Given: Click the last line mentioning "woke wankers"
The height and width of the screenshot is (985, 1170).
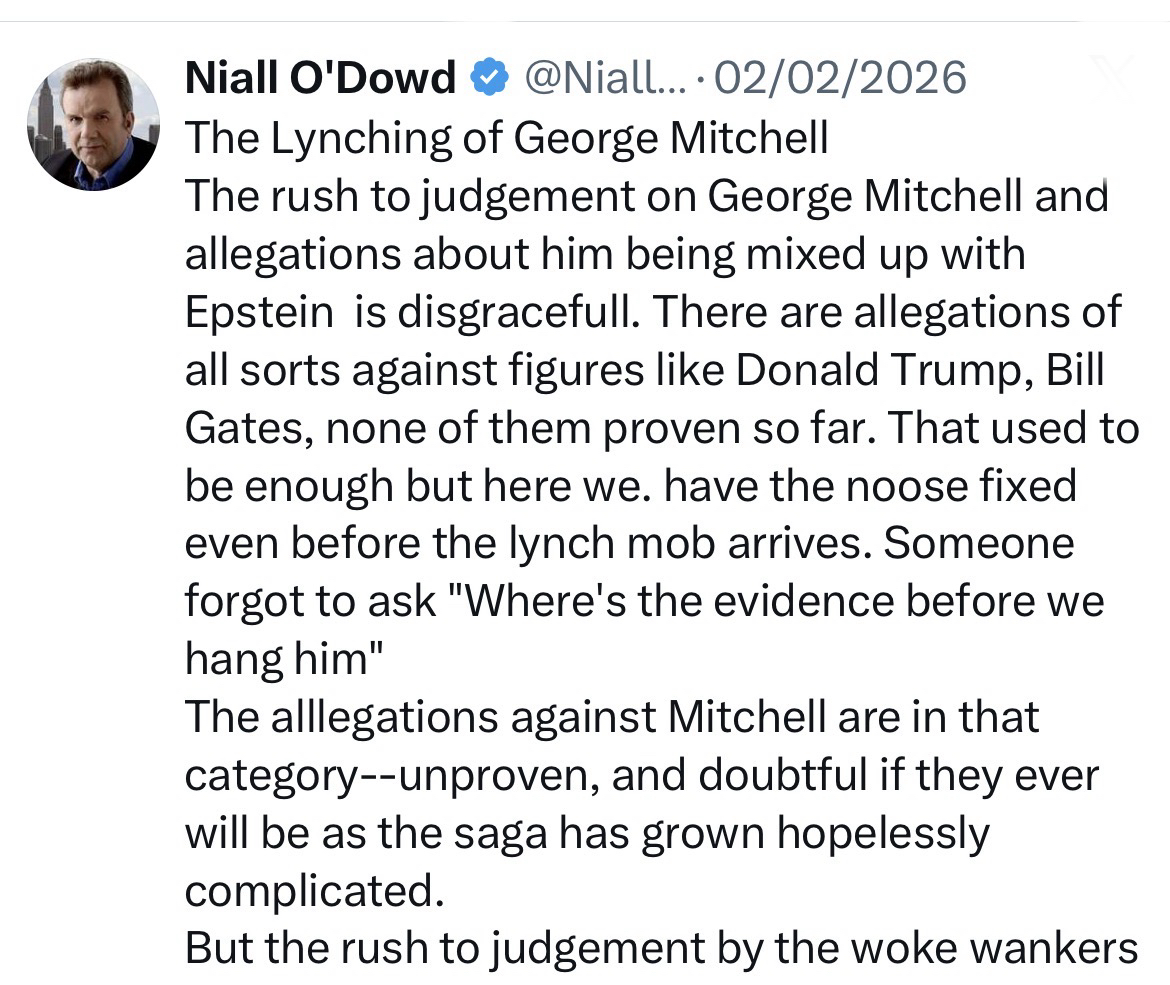Looking at the screenshot, I should (x=660, y=948).
